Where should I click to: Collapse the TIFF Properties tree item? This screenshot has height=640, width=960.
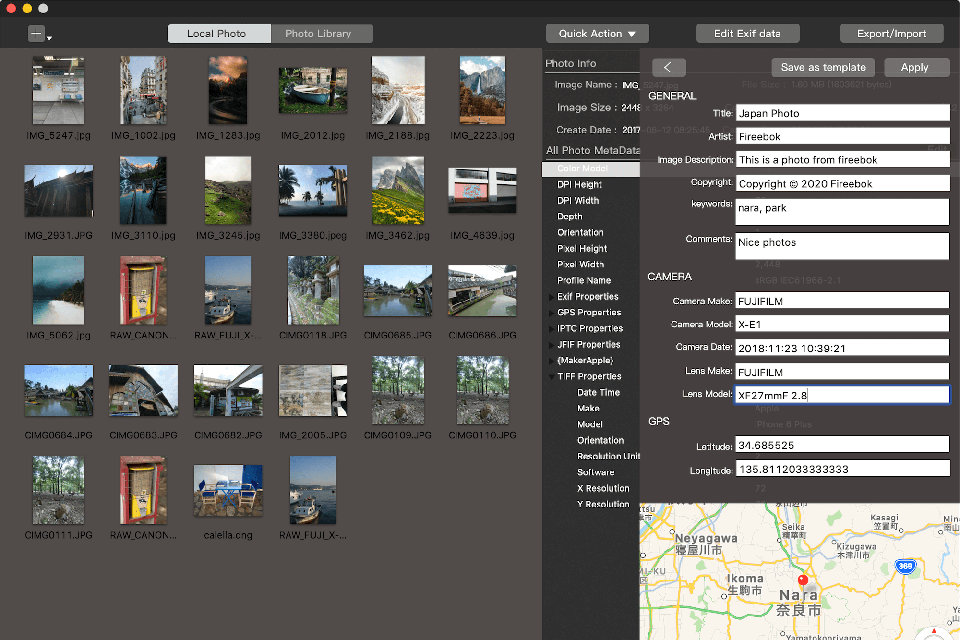click(x=552, y=376)
